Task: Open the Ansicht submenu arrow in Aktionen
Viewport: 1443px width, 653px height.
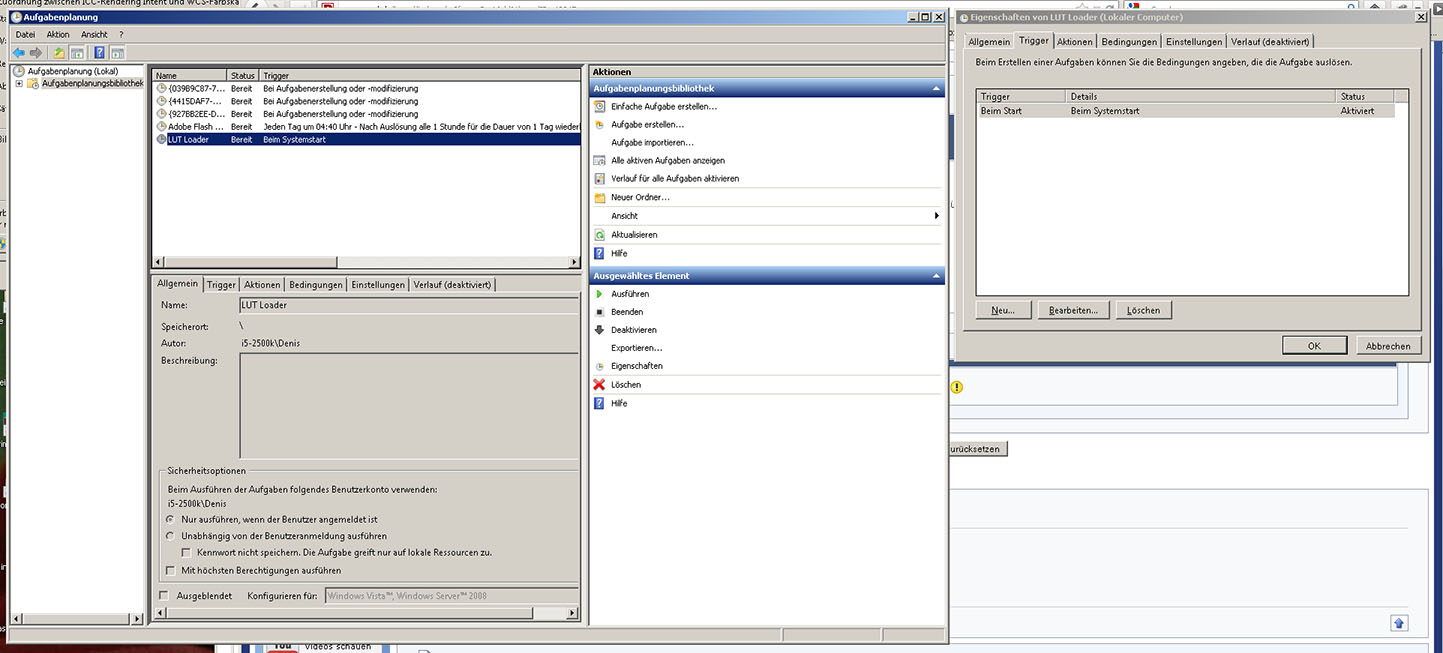Action: coord(936,216)
